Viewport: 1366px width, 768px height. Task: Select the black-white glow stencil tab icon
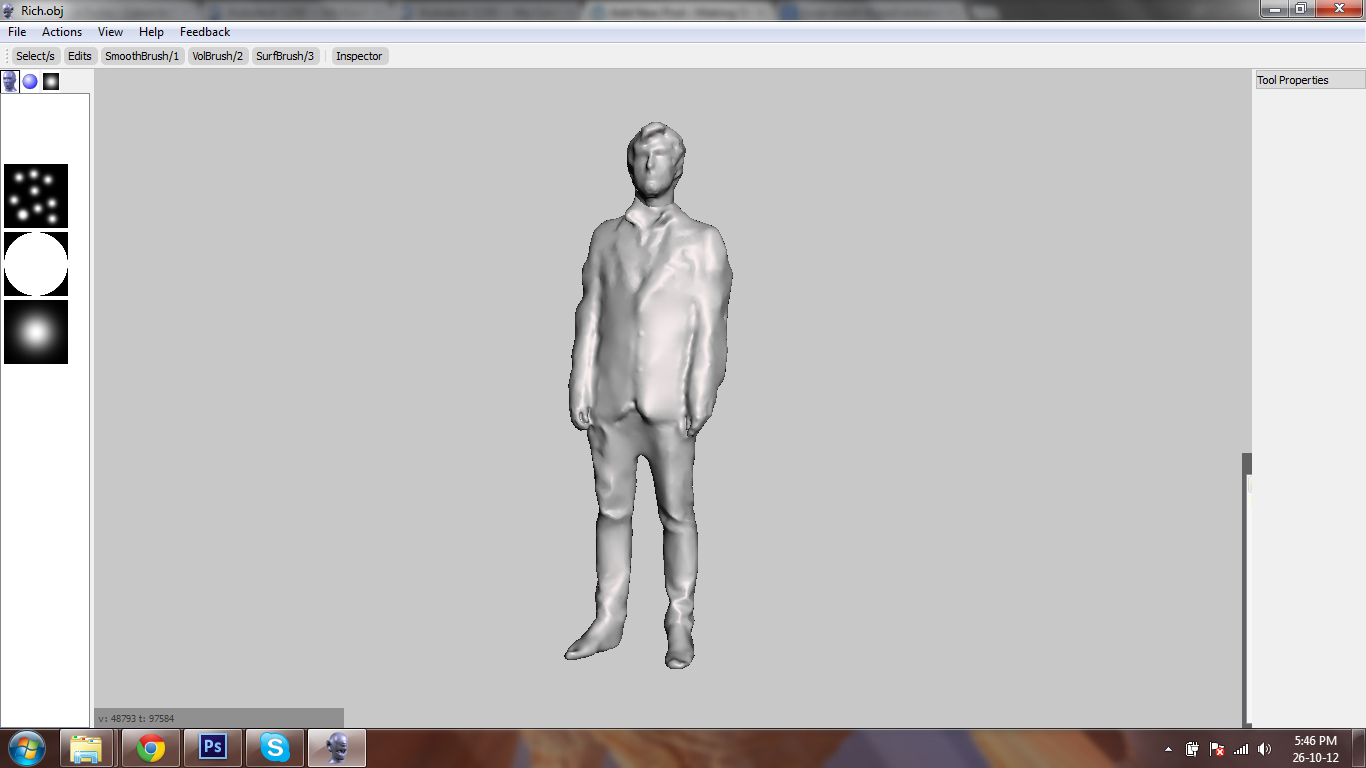(x=51, y=82)
